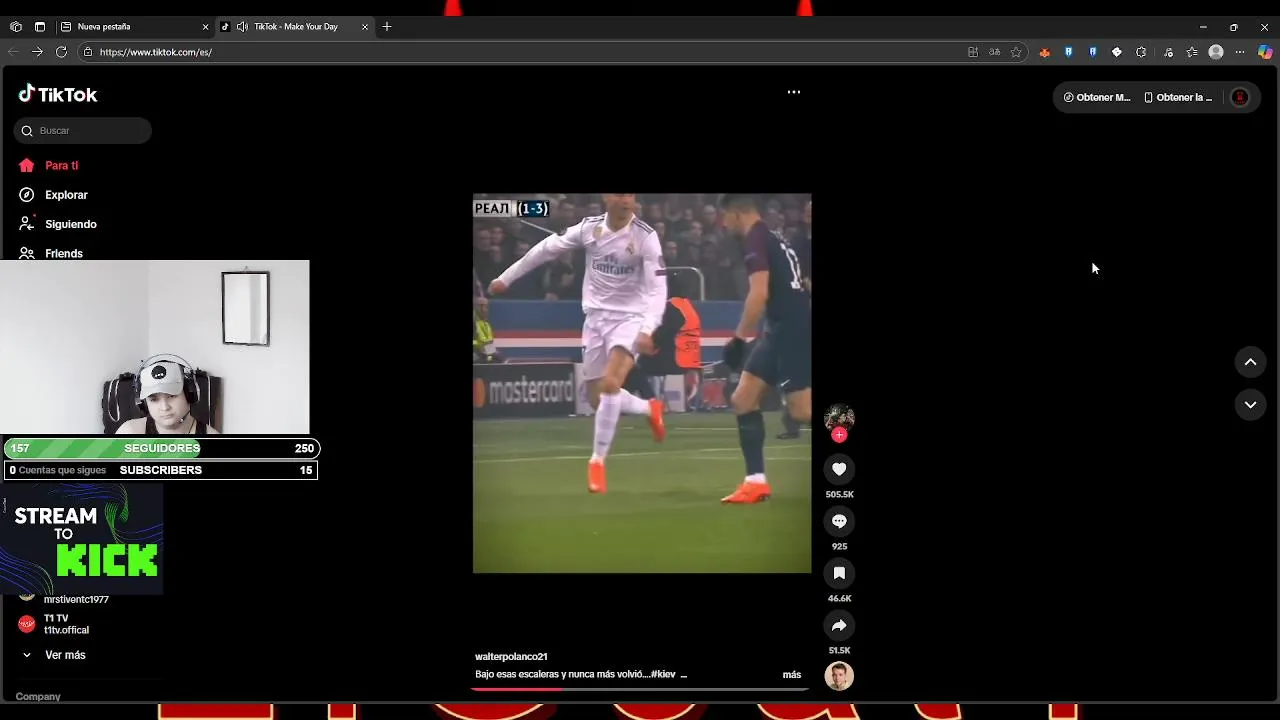
Task: Go to next video with down chevron
Action: (x=1250, y=404)
